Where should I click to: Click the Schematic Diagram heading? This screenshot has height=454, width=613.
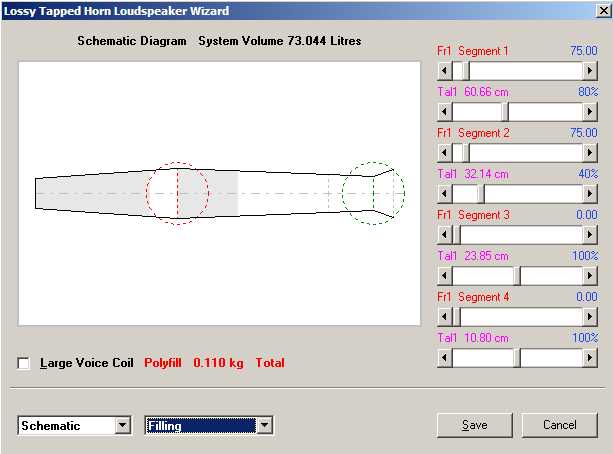pos(132,41)
